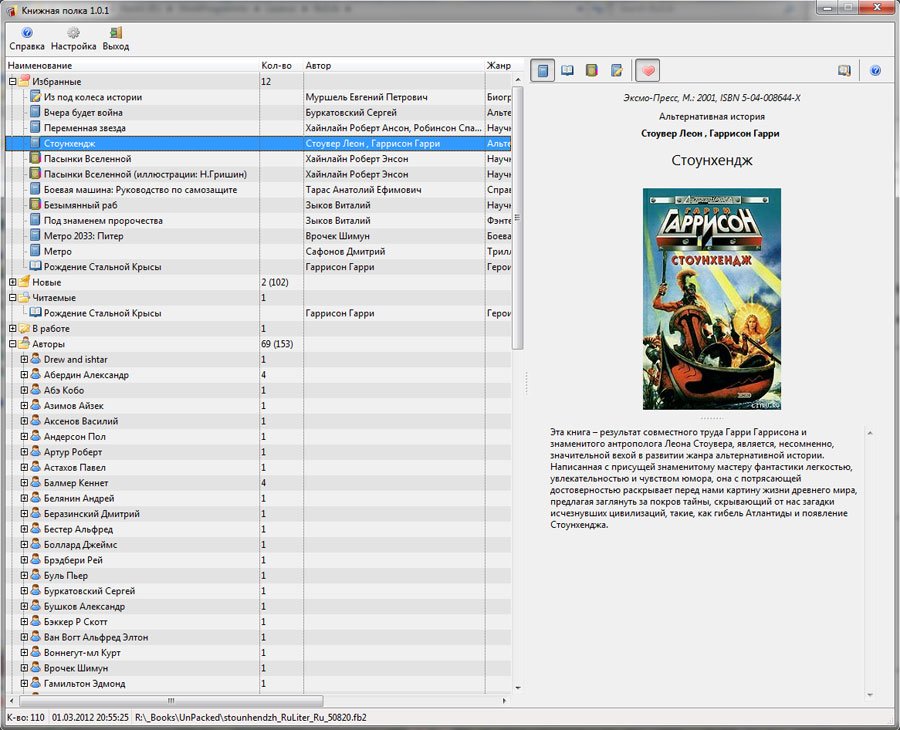Screen dimensions: 900x730
Task: Click the Избранные folder icon
Action: click(24, 81)
